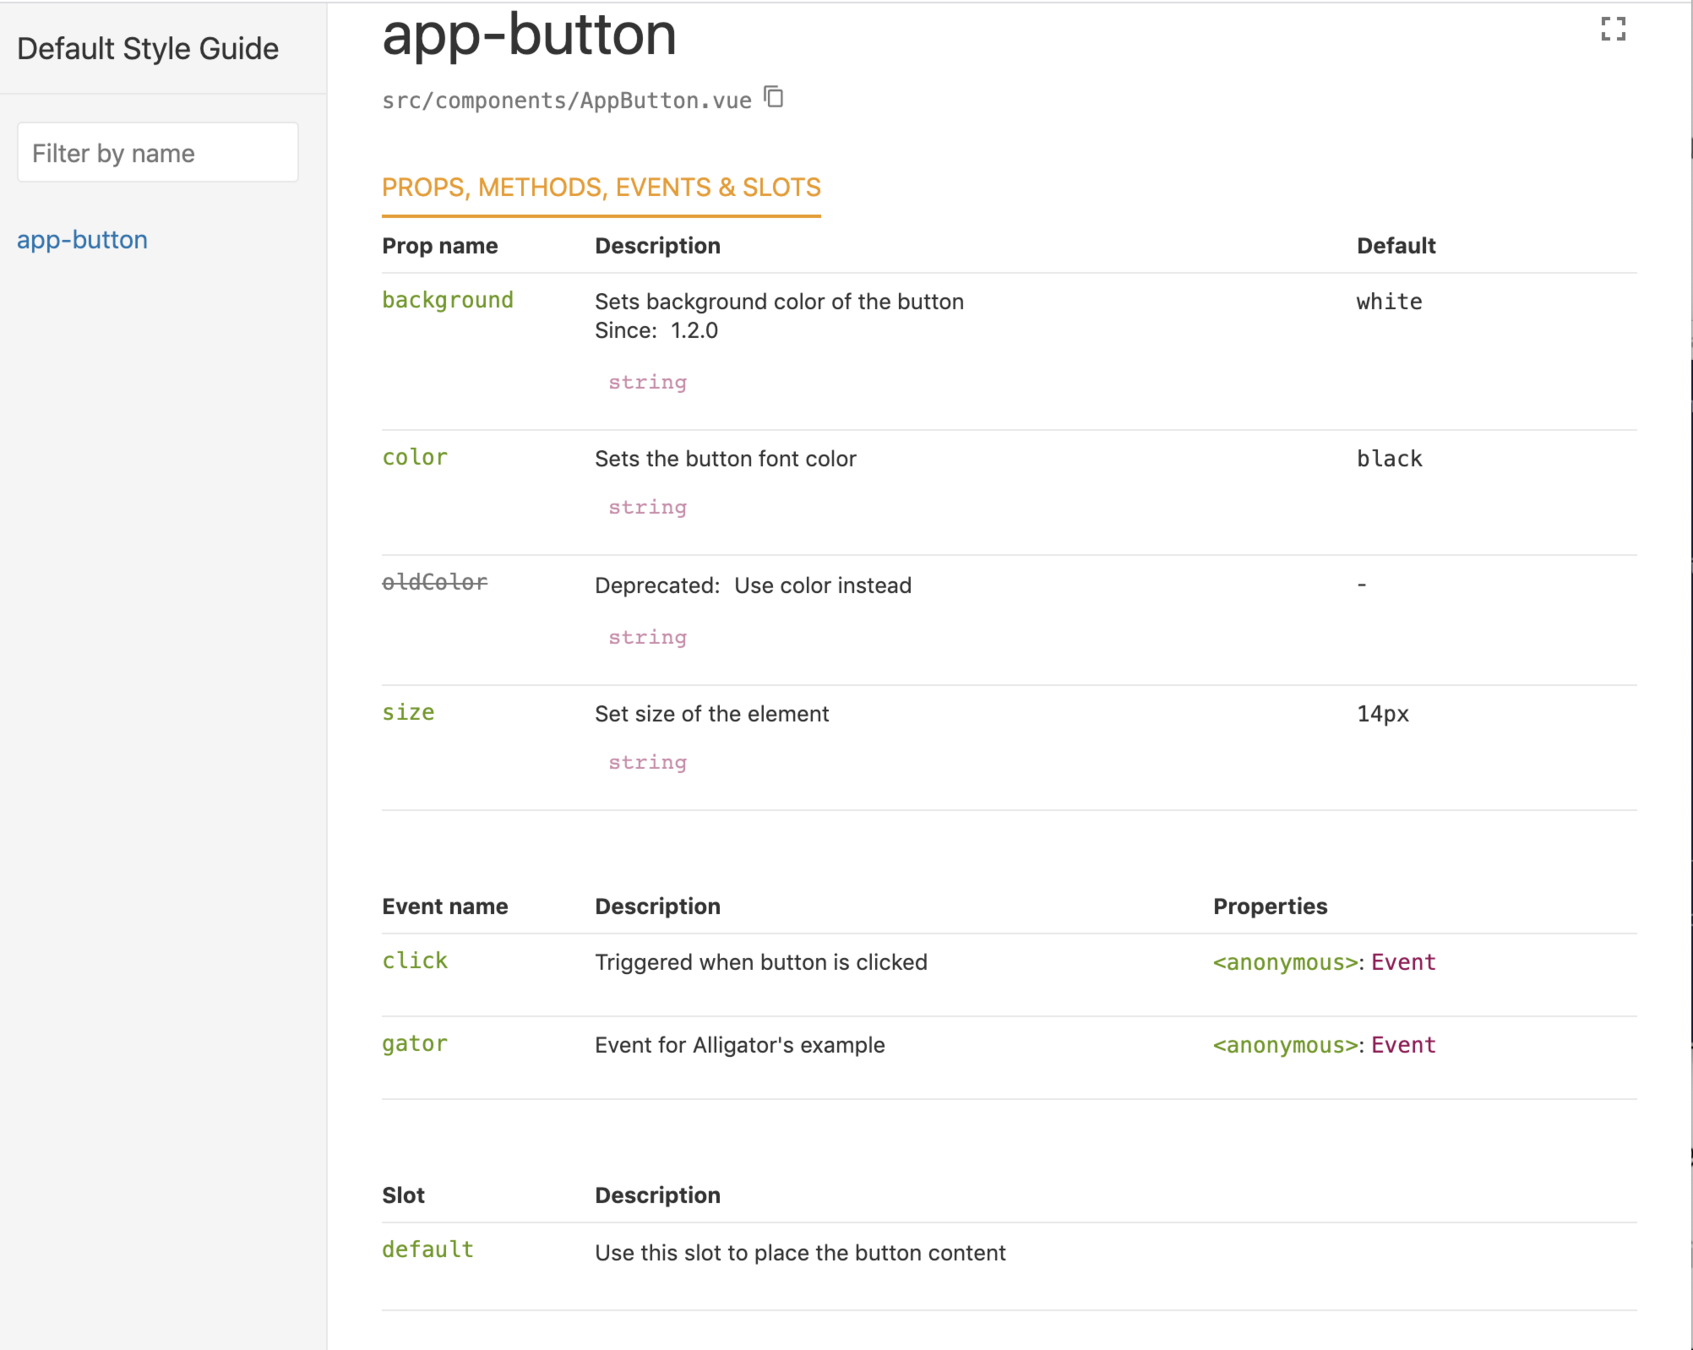Screen dimensions: 1693x1350
Task: Click the fullscreen isolate icon
Action: 1612,29
